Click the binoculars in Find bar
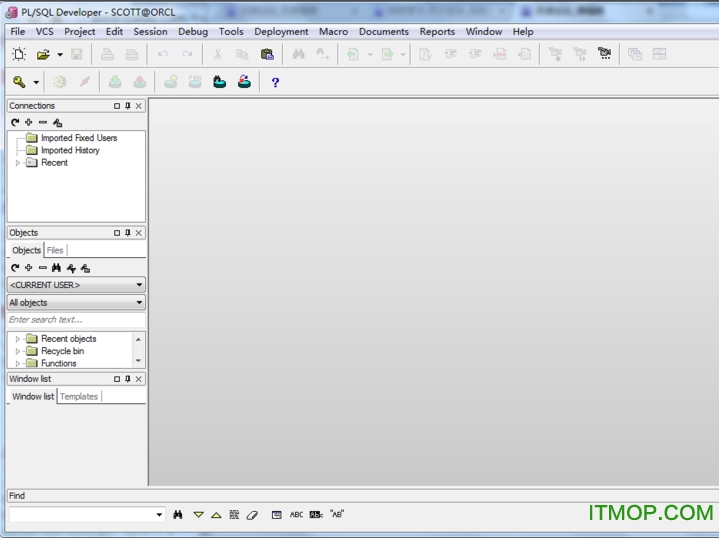Viewport: 719px width, 538px height. click(178, 515)
